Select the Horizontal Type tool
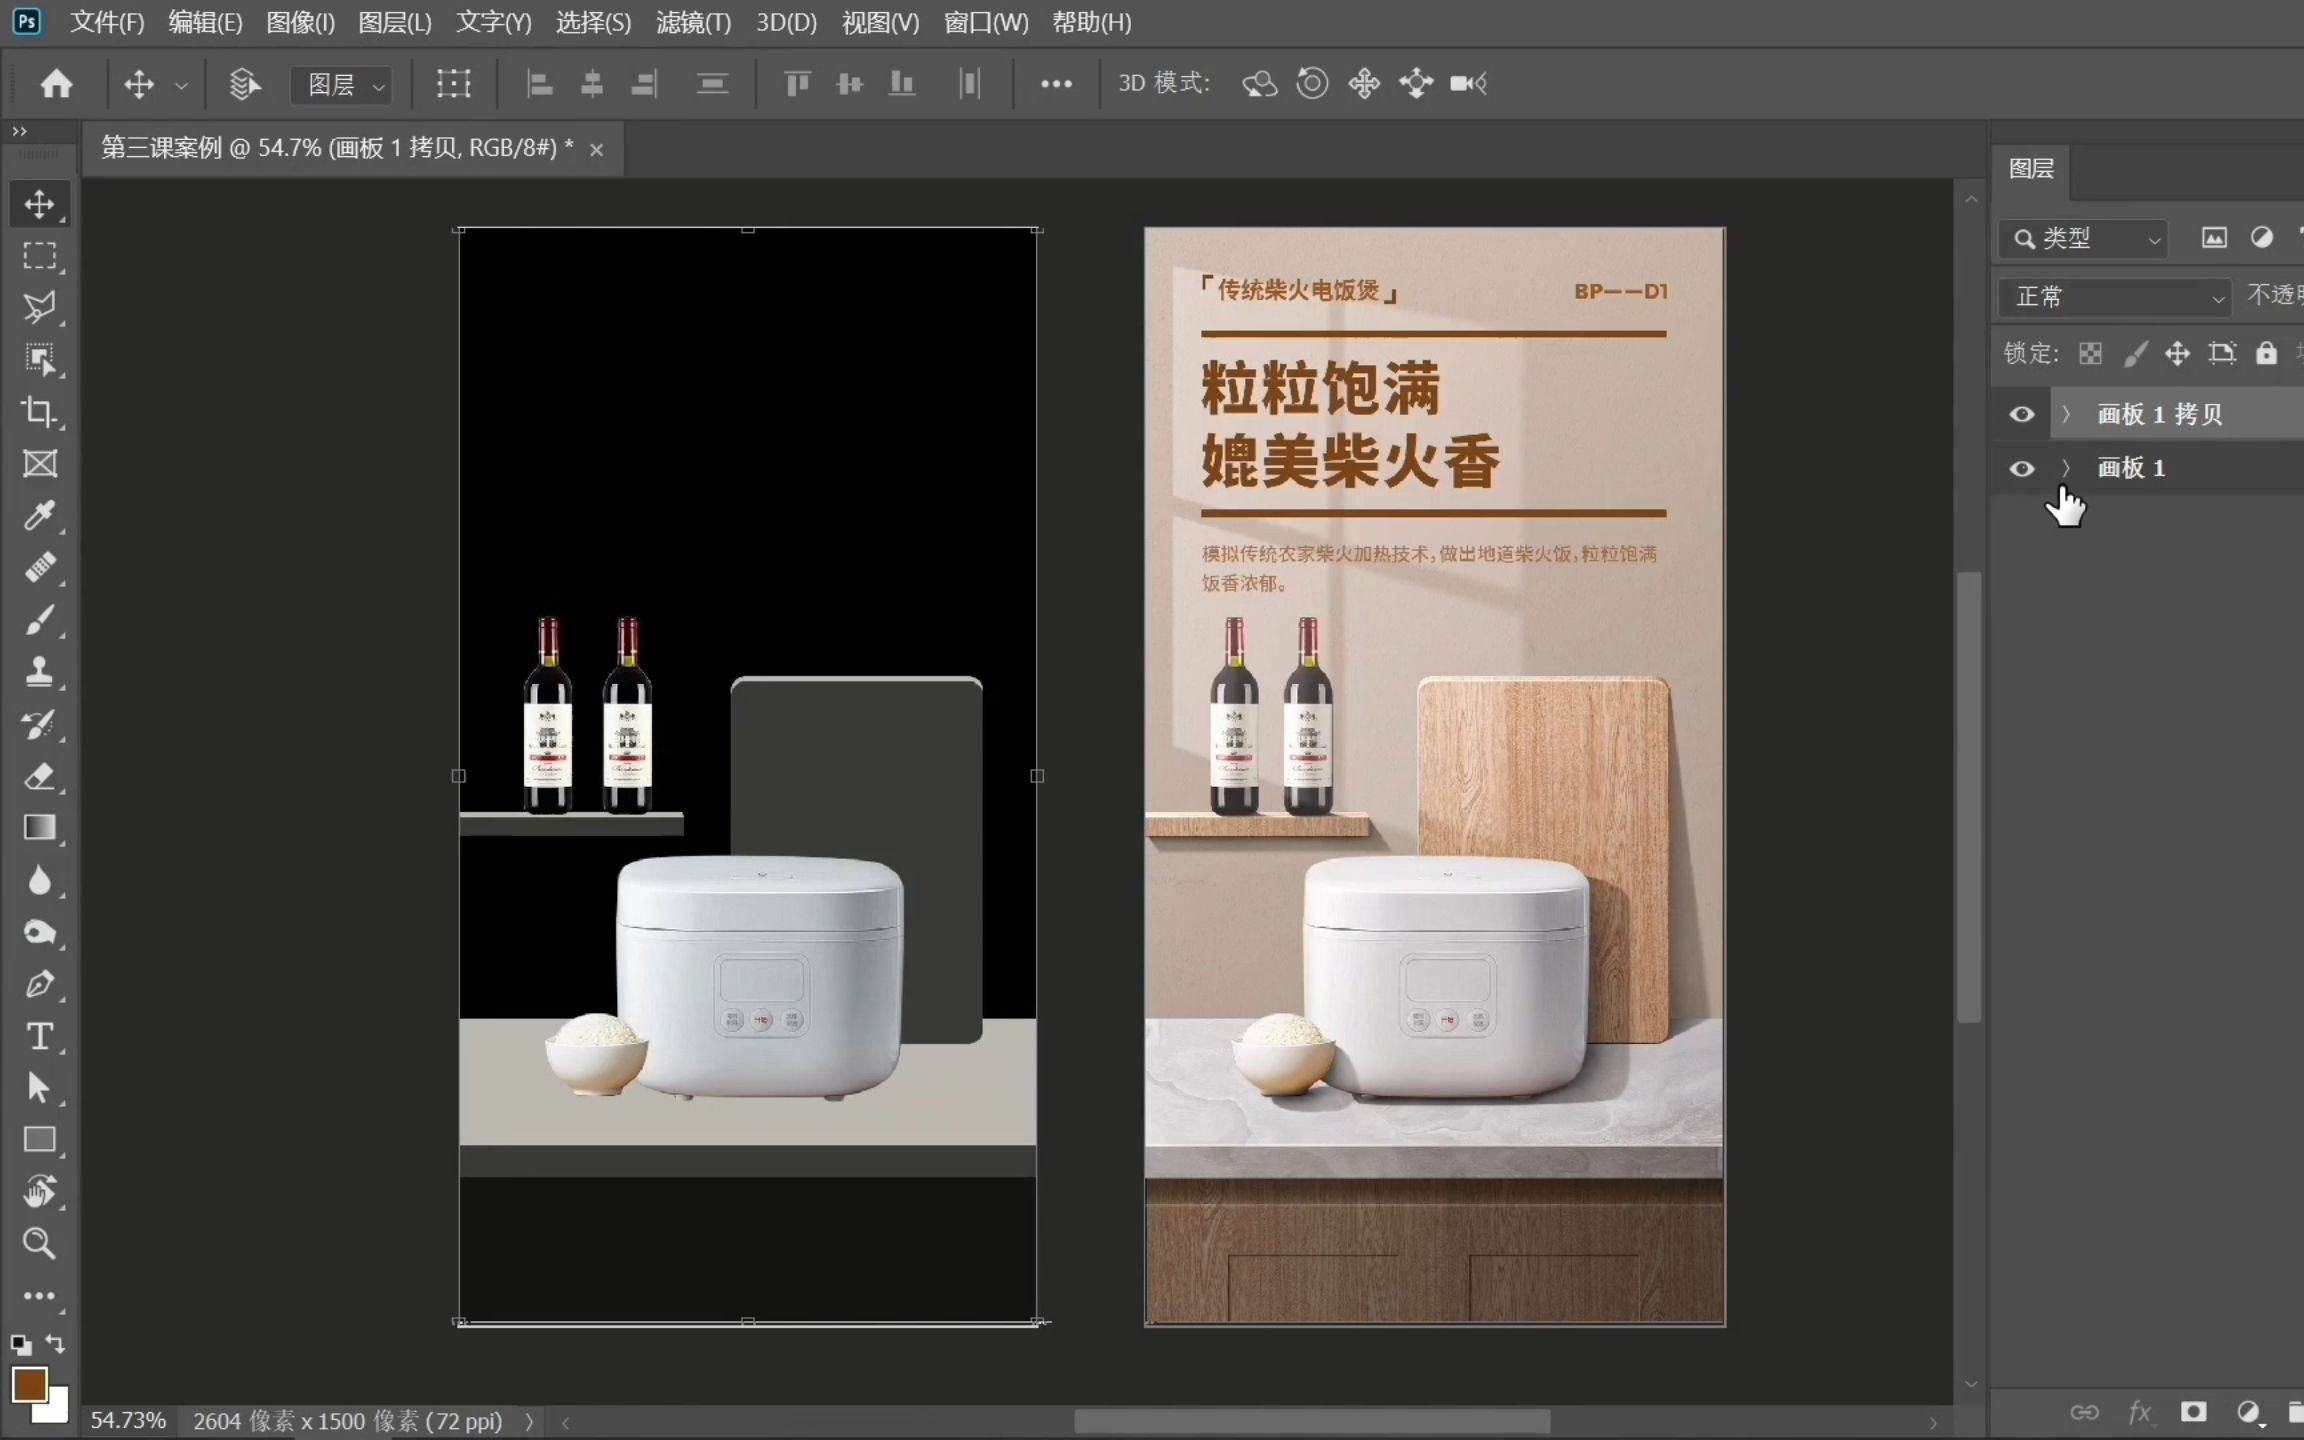 coord(39,1036)
